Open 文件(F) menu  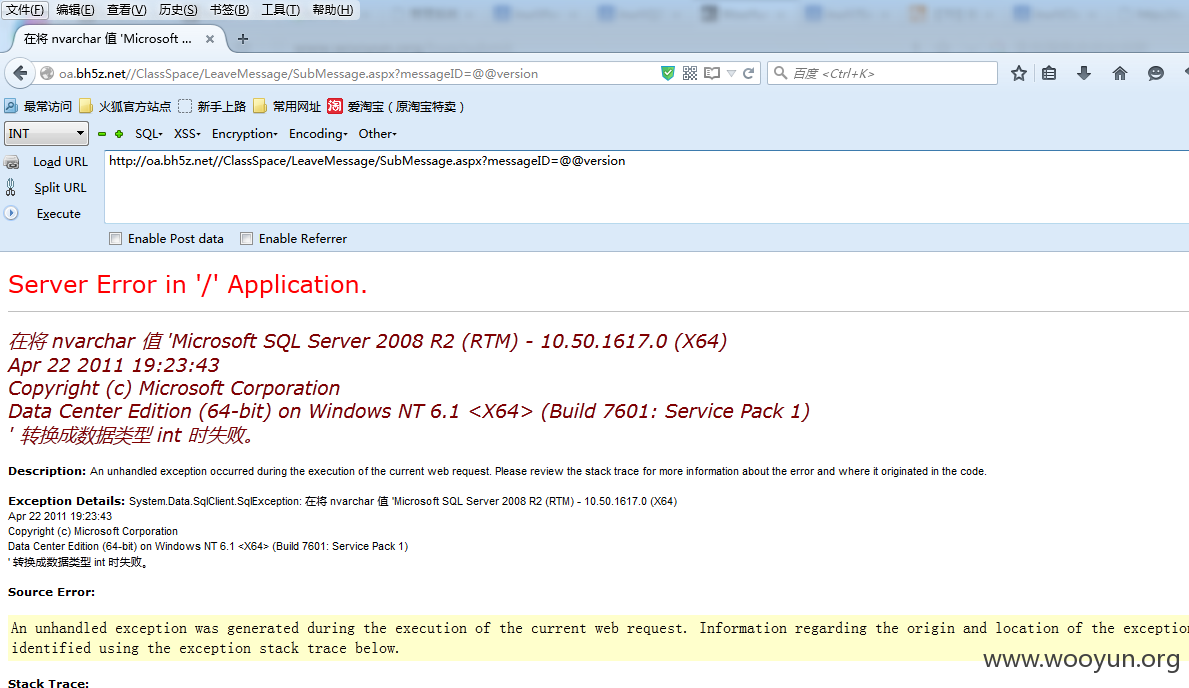point(25,10)
